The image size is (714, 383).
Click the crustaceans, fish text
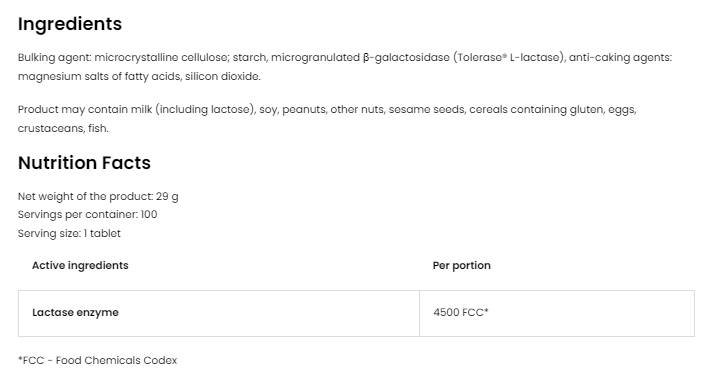click(63, 128)
